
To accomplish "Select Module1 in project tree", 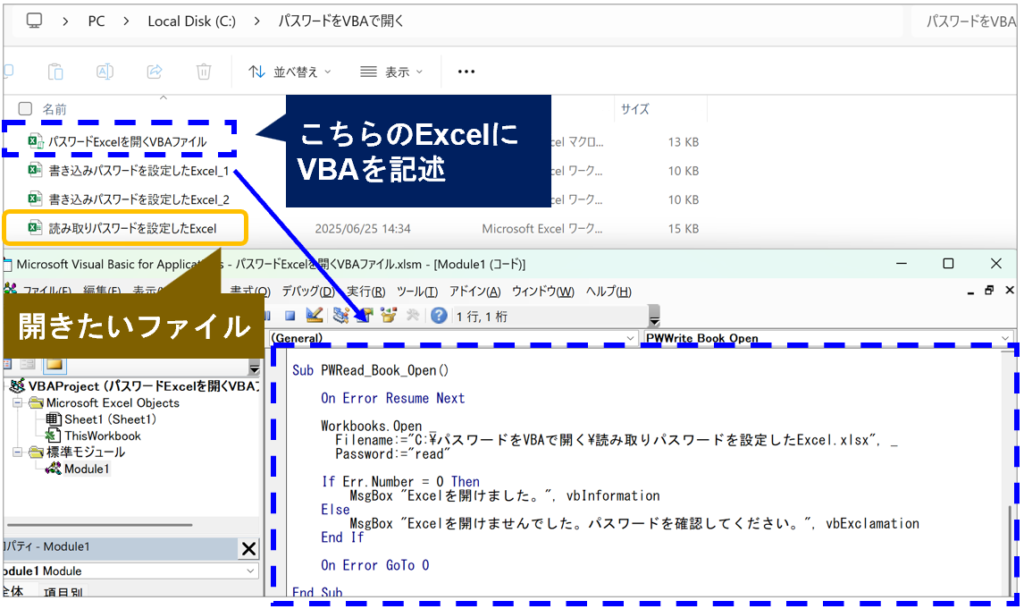I will (x=86, y=469).
